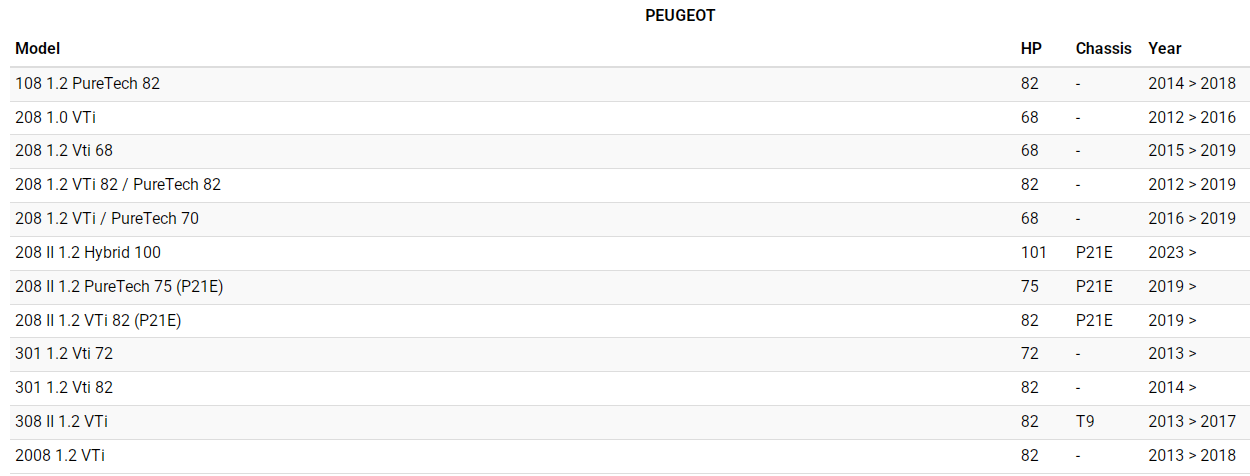Click the Year column header

point(1164,48)
